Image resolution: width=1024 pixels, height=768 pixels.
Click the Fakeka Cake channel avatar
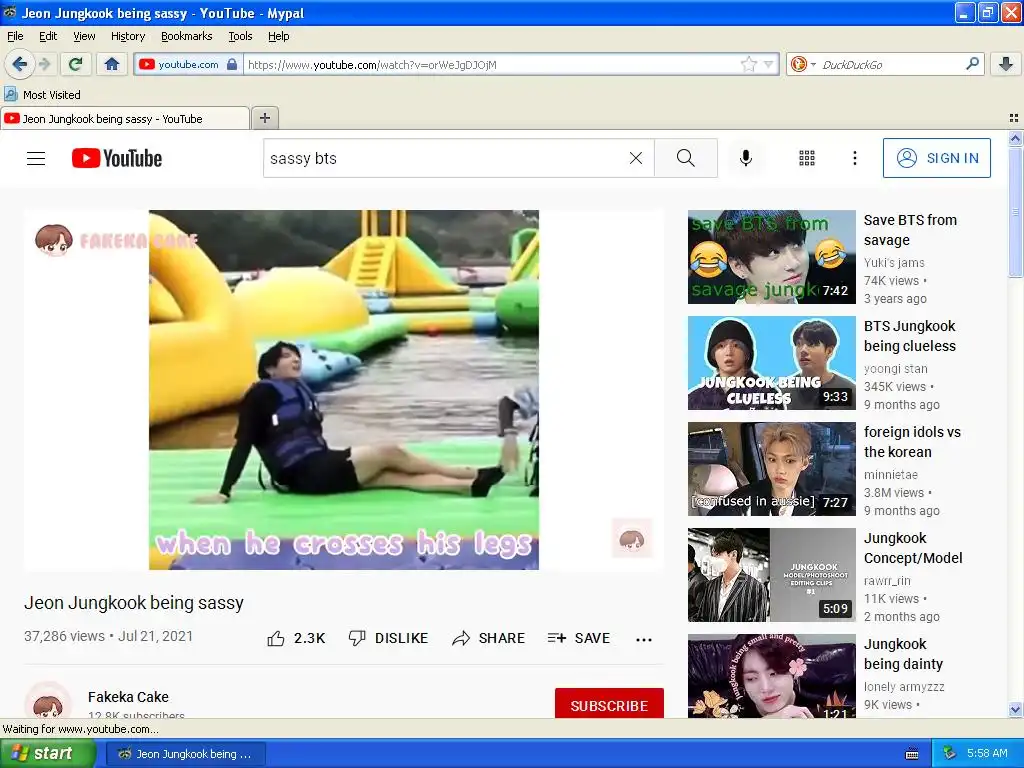[x=48, y=701]
